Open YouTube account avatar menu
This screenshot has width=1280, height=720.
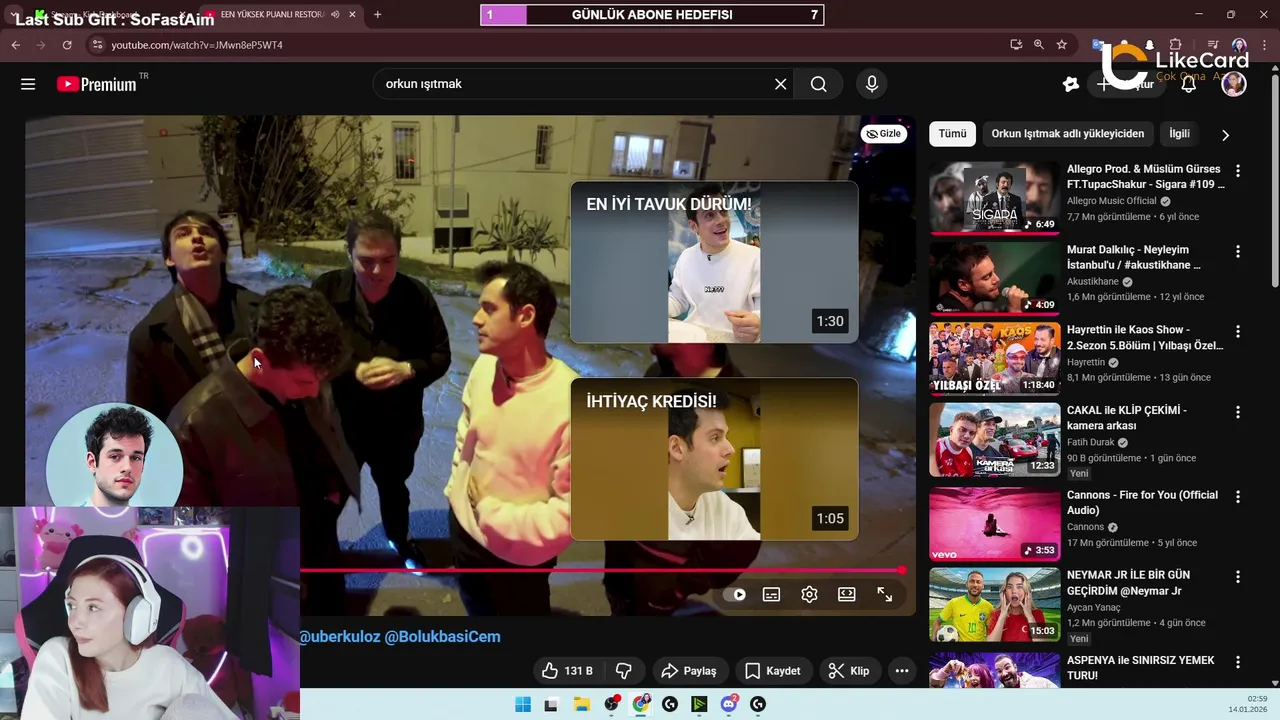click(1234, 84)
